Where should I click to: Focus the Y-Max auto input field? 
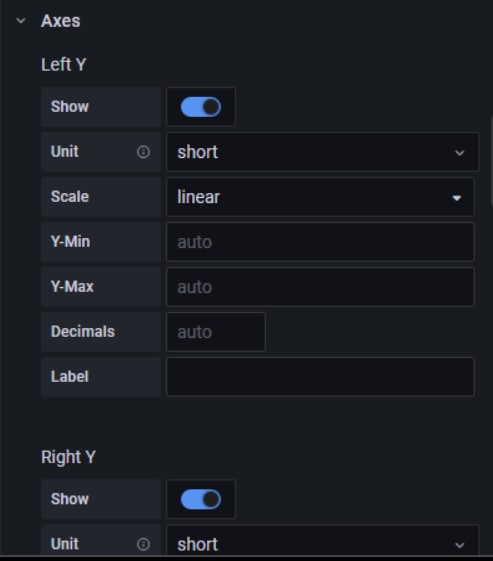click(320, 287)
